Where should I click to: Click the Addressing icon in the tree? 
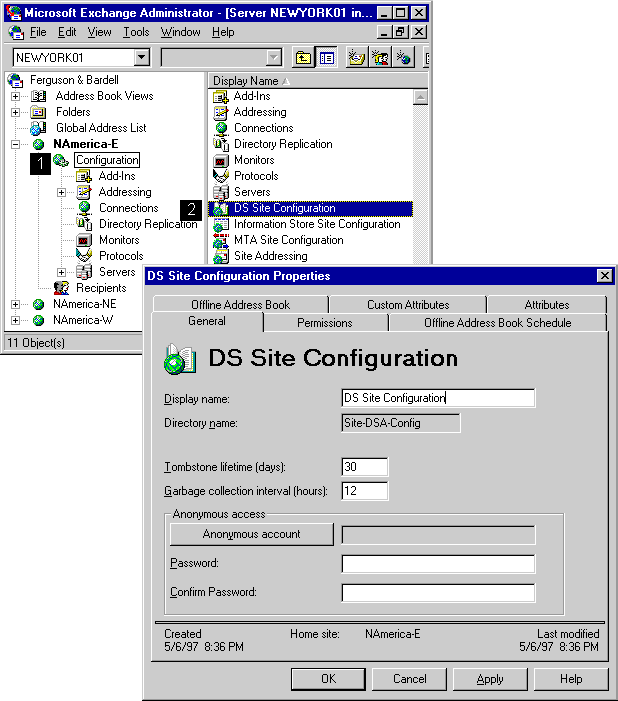84,192
